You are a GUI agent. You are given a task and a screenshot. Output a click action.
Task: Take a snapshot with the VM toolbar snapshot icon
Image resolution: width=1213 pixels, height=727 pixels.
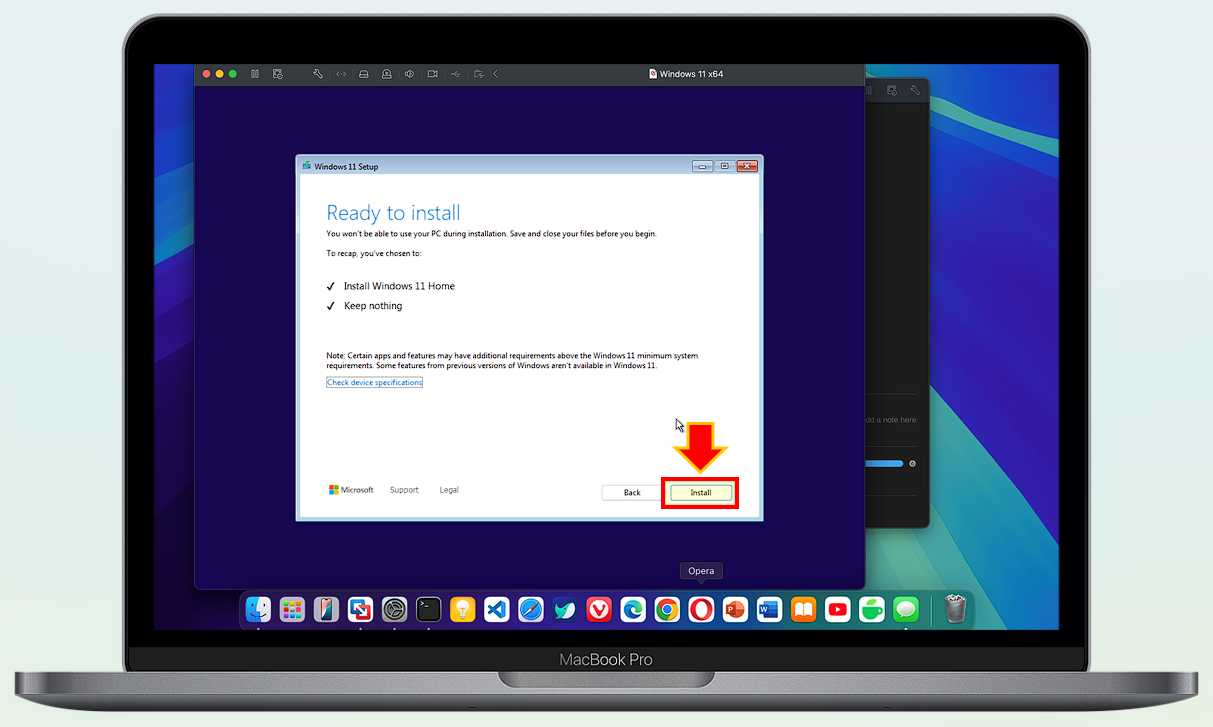click(278, 74)
